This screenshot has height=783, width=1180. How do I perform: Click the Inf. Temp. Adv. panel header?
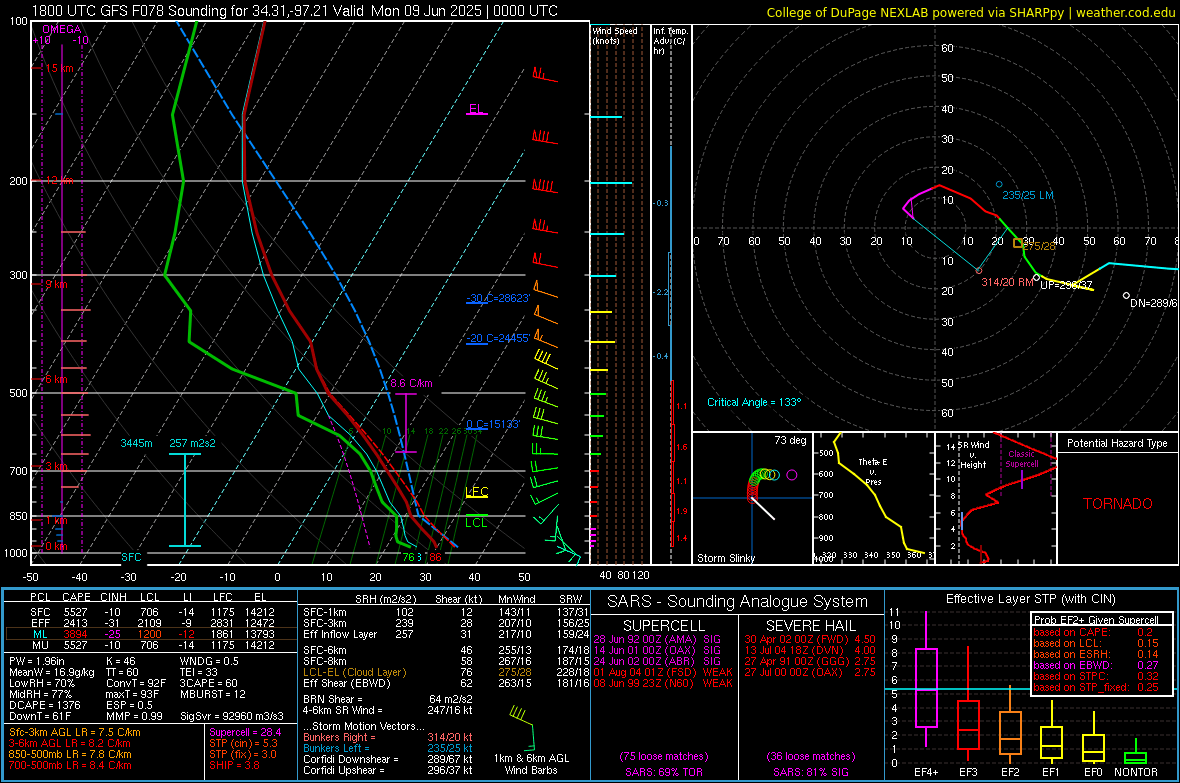pyautogui.click(x=670, y=41)
